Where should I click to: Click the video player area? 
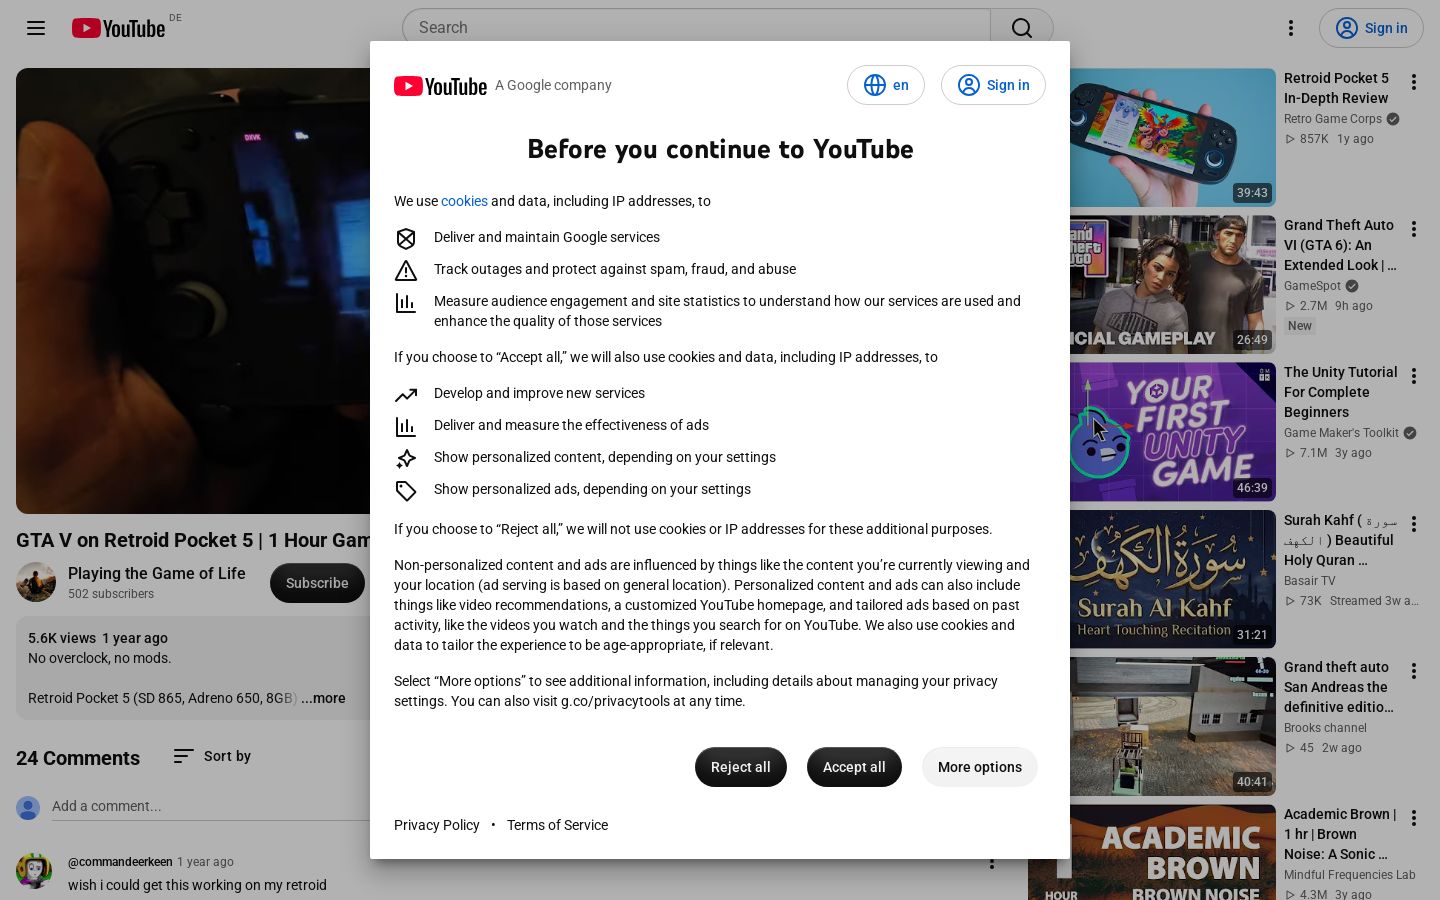click(193, 291)
